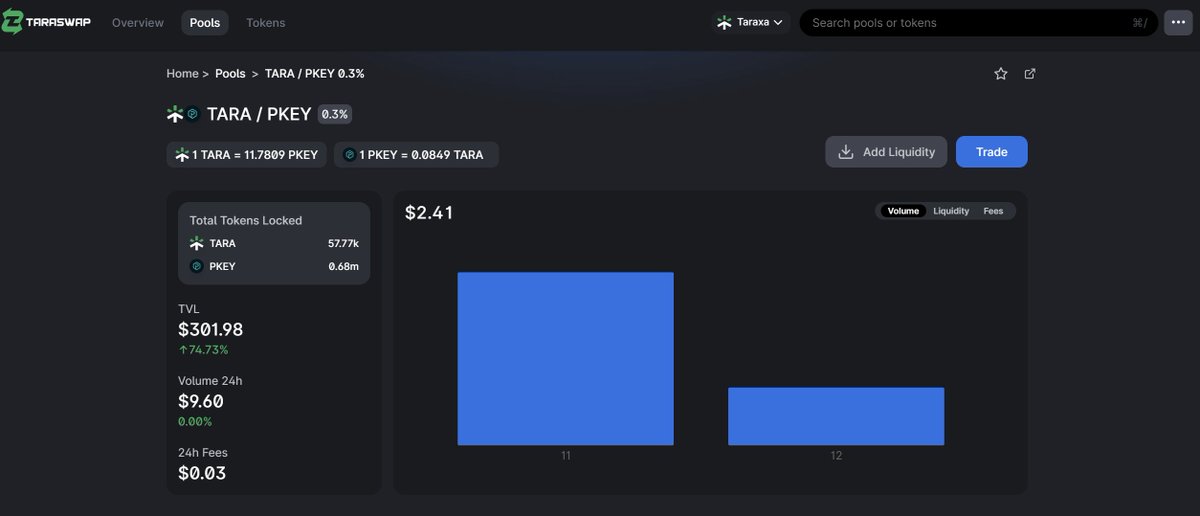Click the PKEY token icon in Tokens Locked

click(196, 266)
